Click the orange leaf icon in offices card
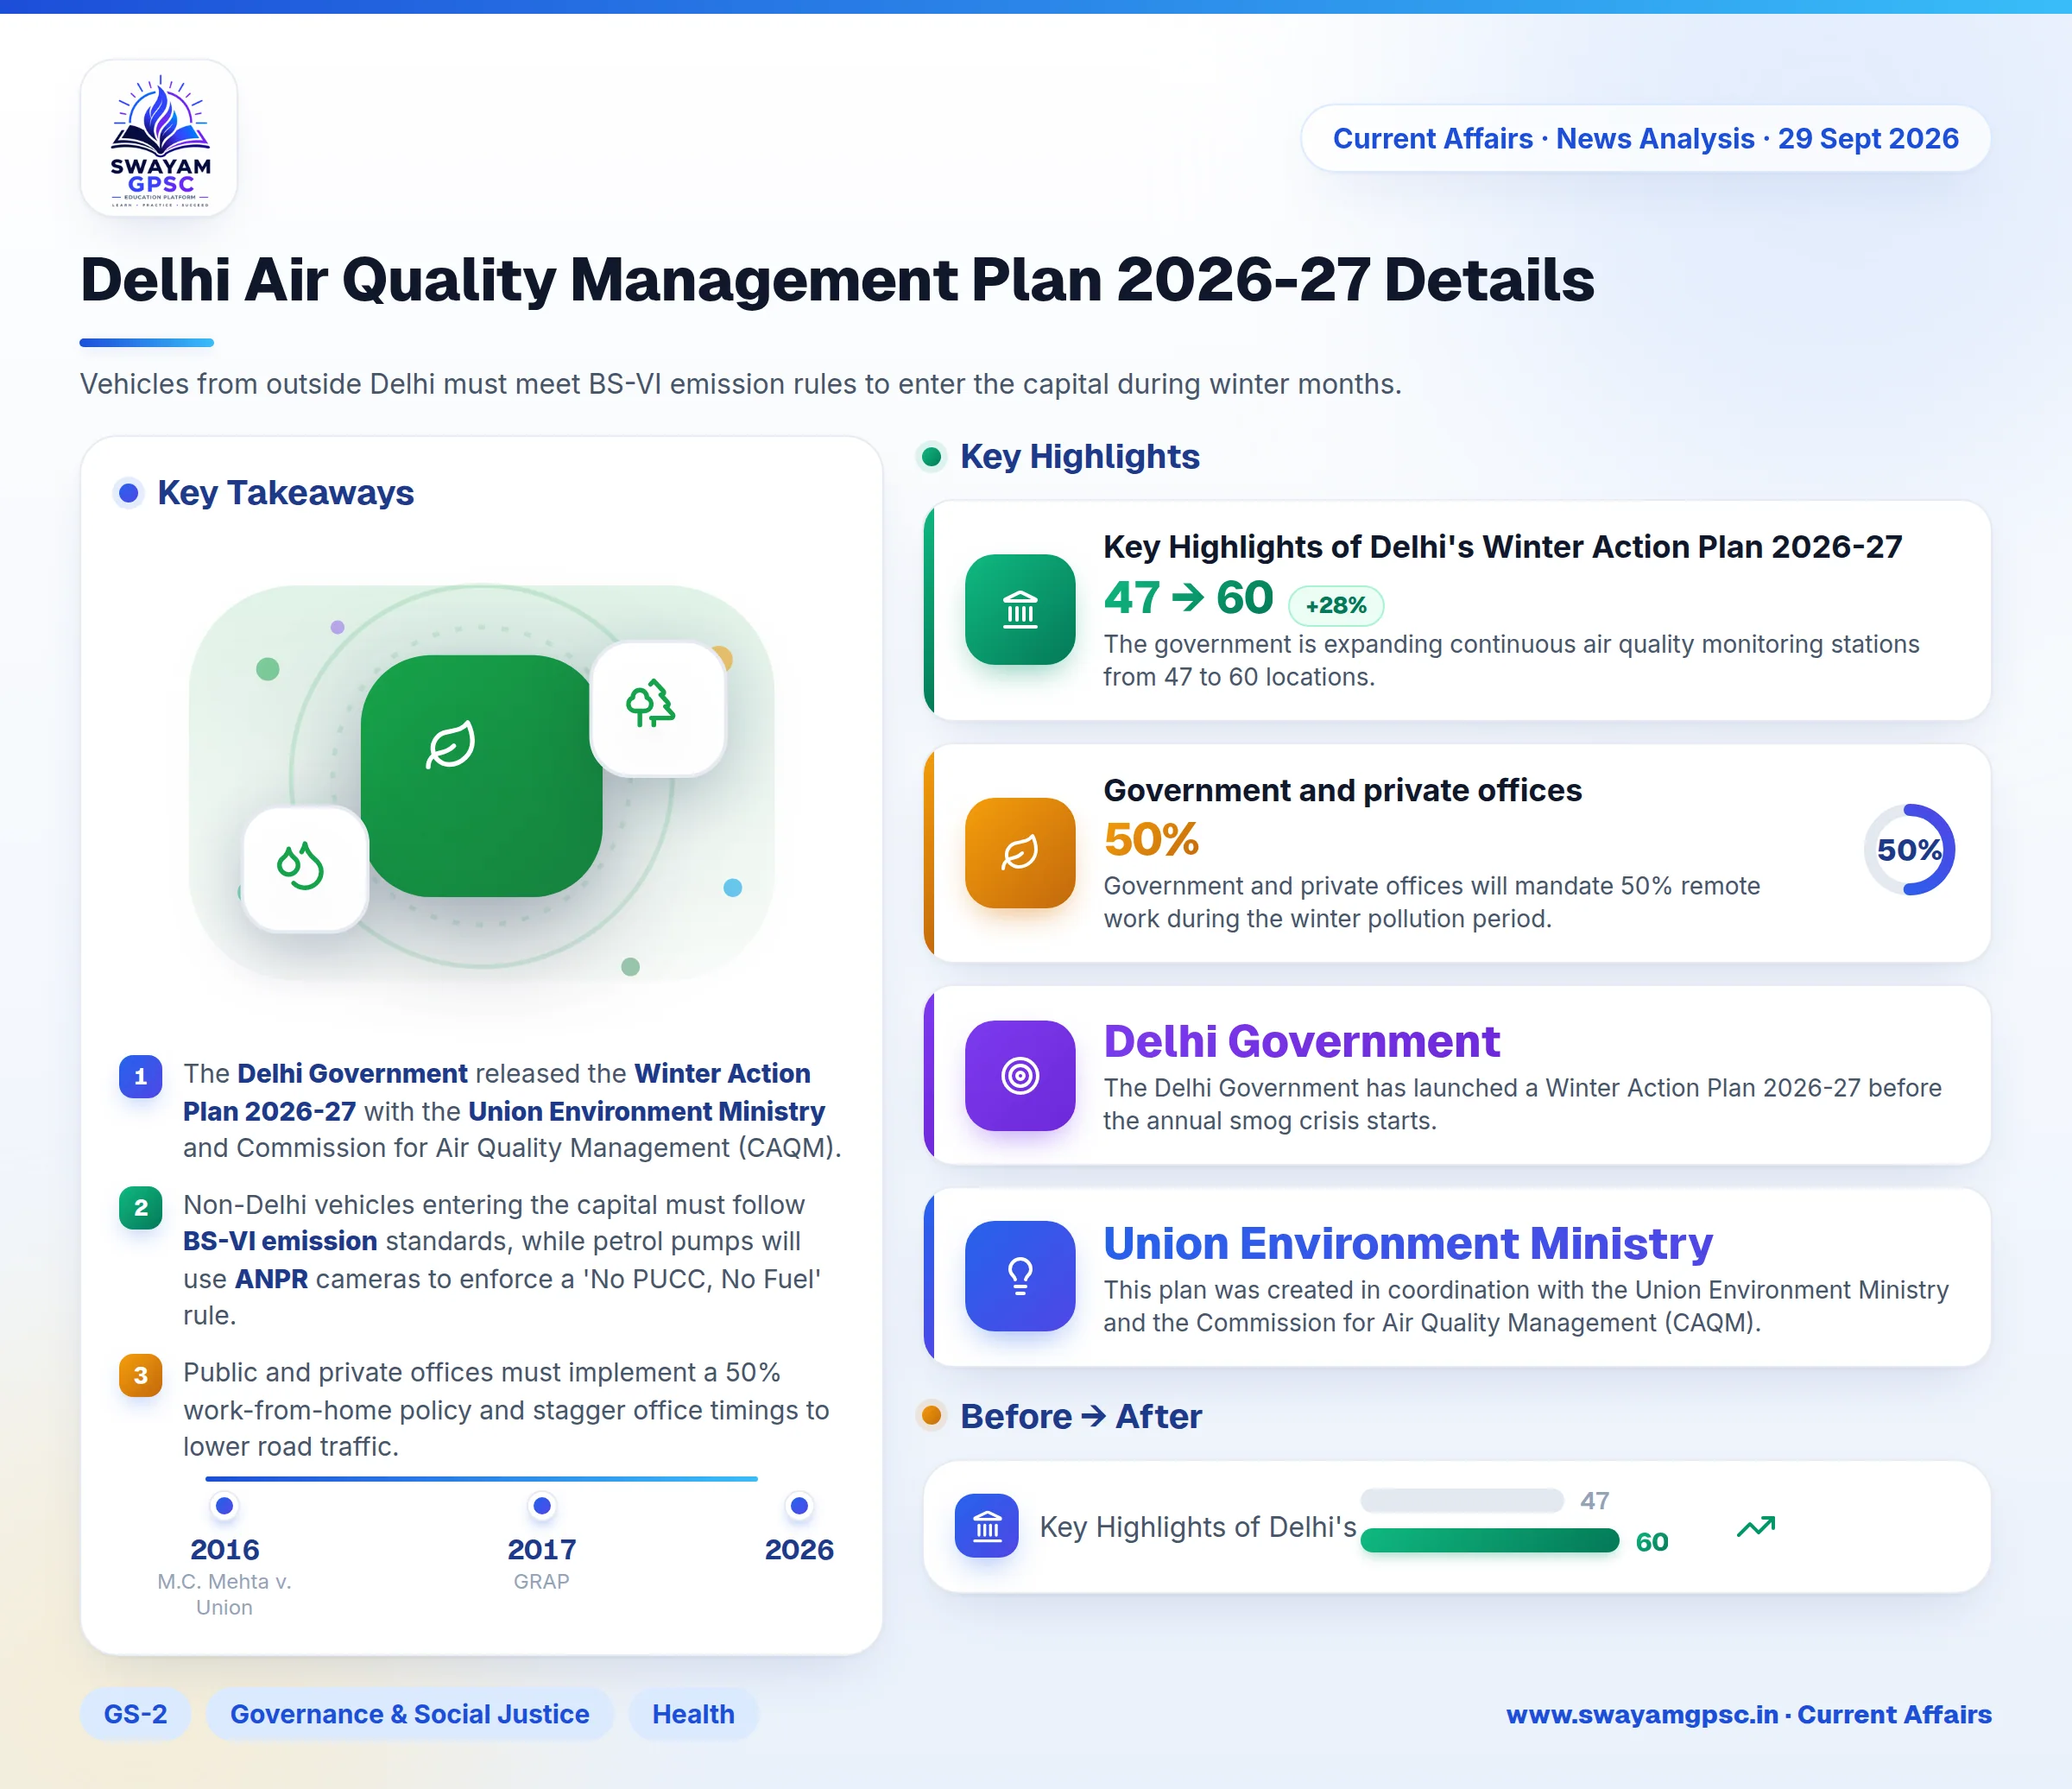This screenshot has height=1789, width=2072. click(1020, 852)
